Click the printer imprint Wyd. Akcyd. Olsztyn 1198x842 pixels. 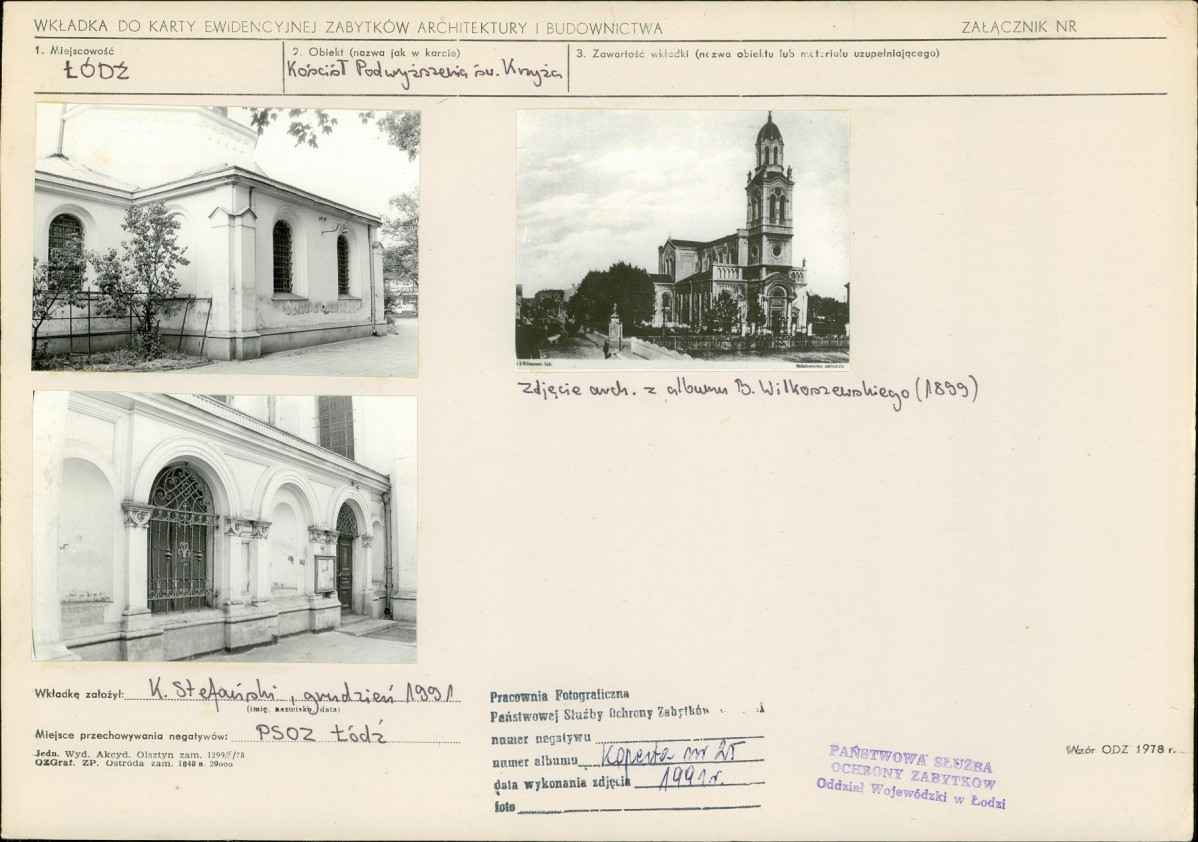(140, 754)
